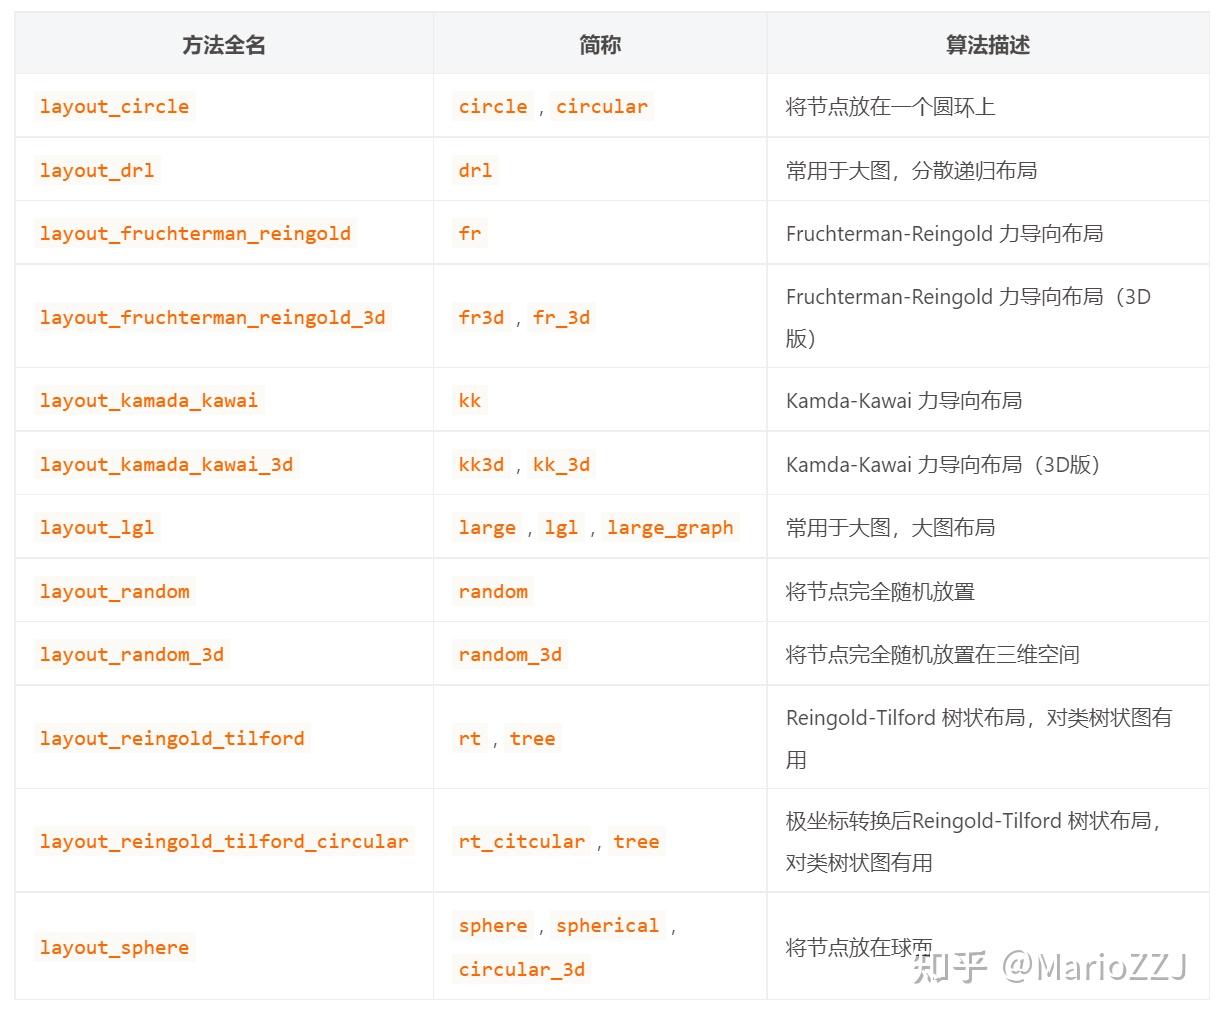This screenshot has width=1219, height=1015.
Task: Click the layout_fruchterman_reingold method name
Action: (196, 233)
